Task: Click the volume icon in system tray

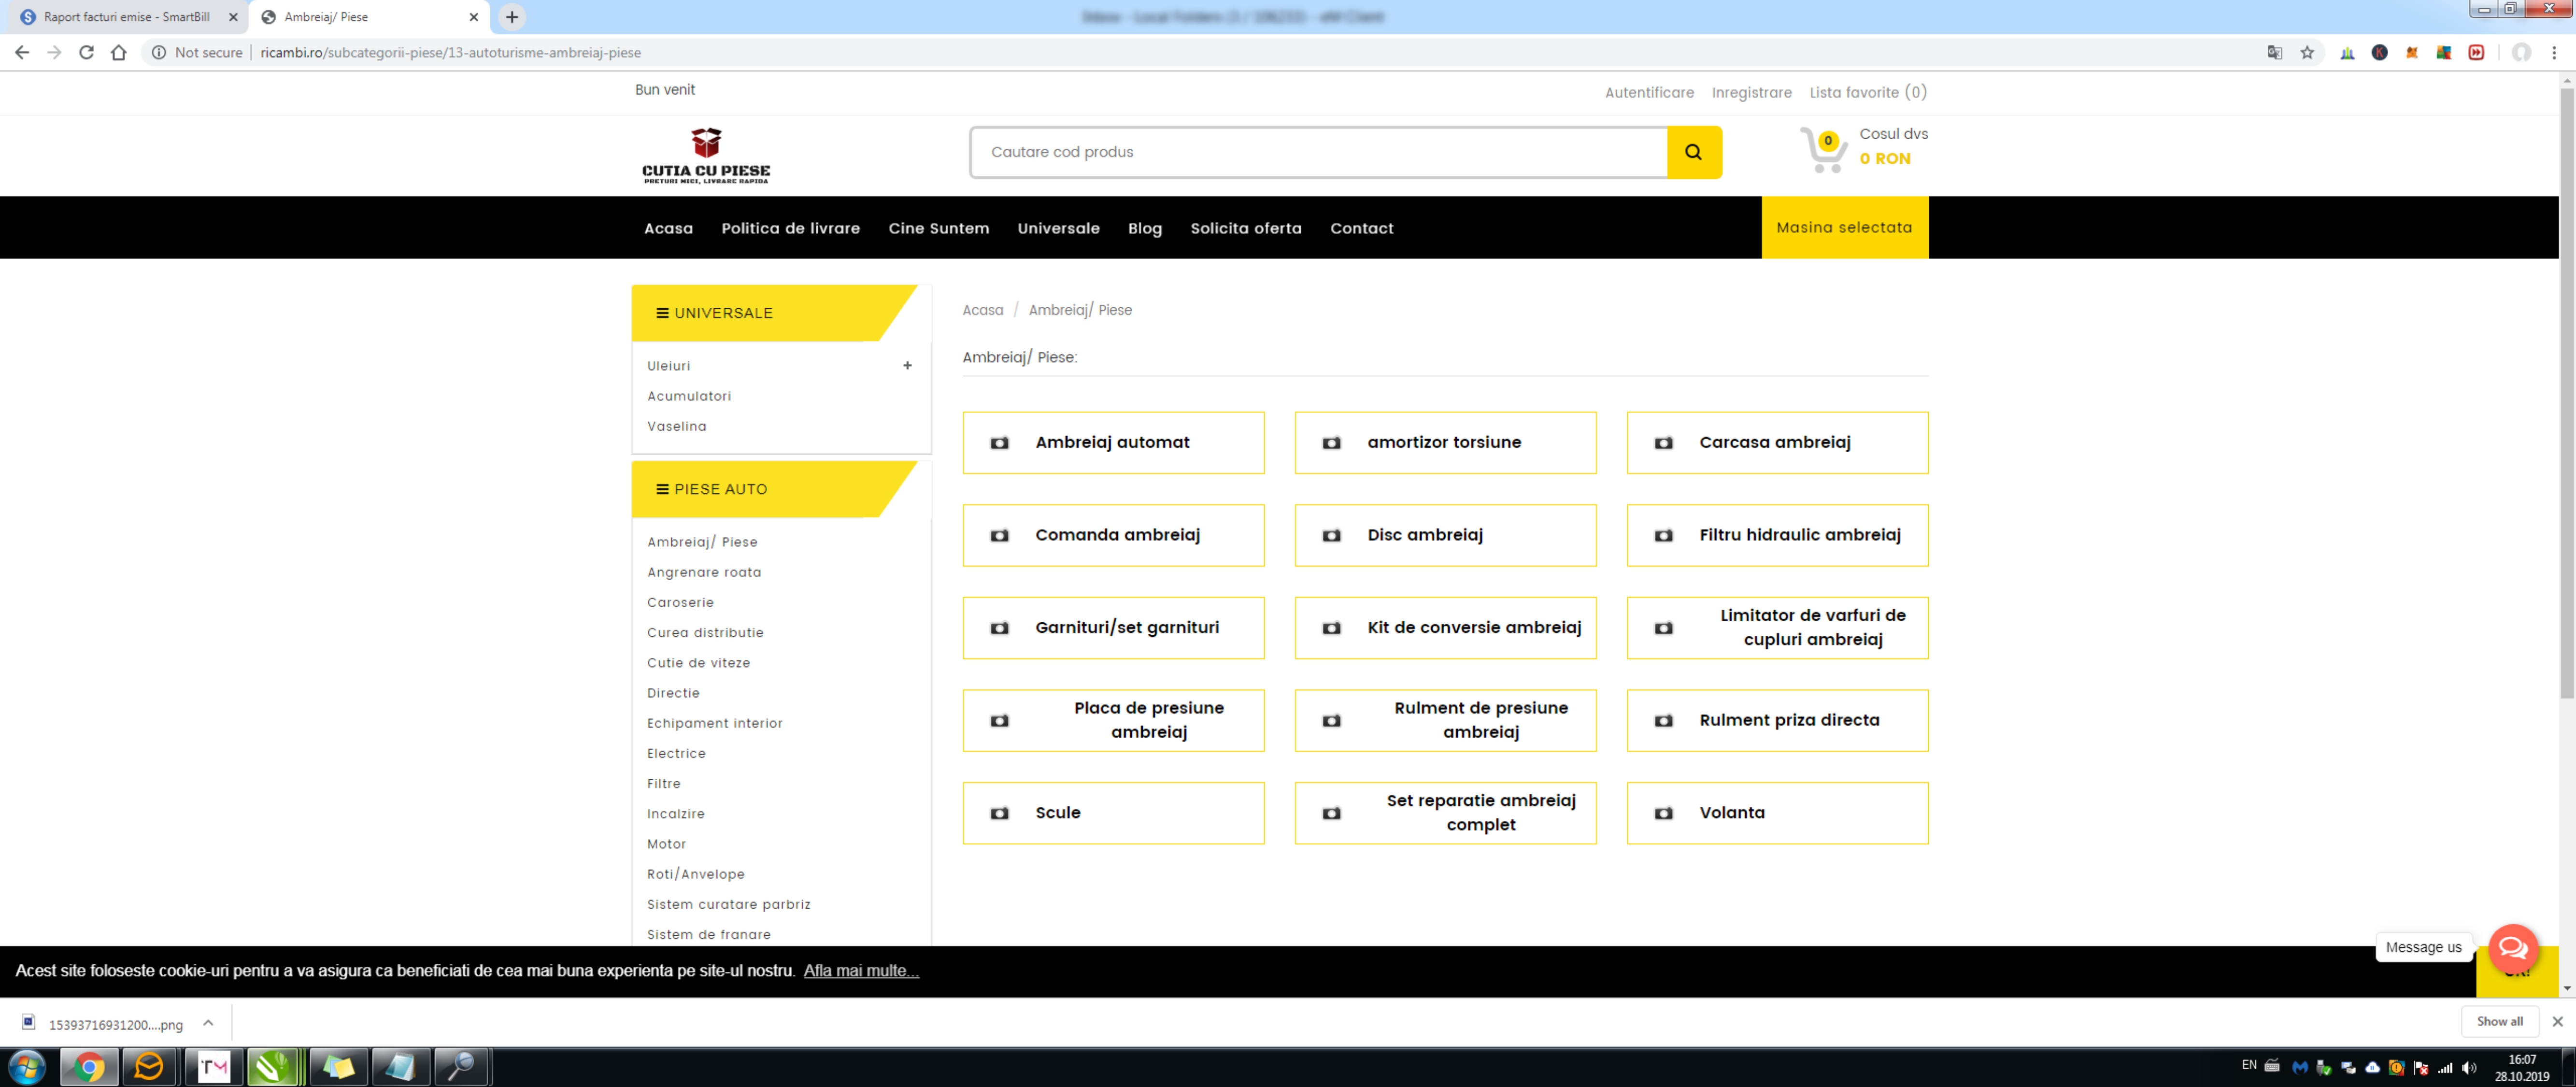Action: tap(2469, 1067)
